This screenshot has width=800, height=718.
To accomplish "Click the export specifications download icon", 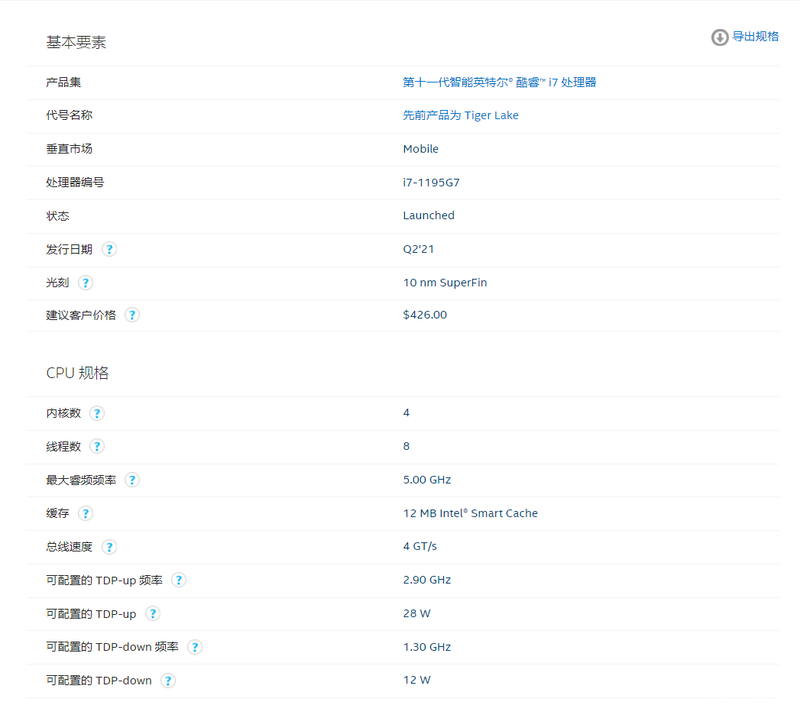I will point(719,37).
